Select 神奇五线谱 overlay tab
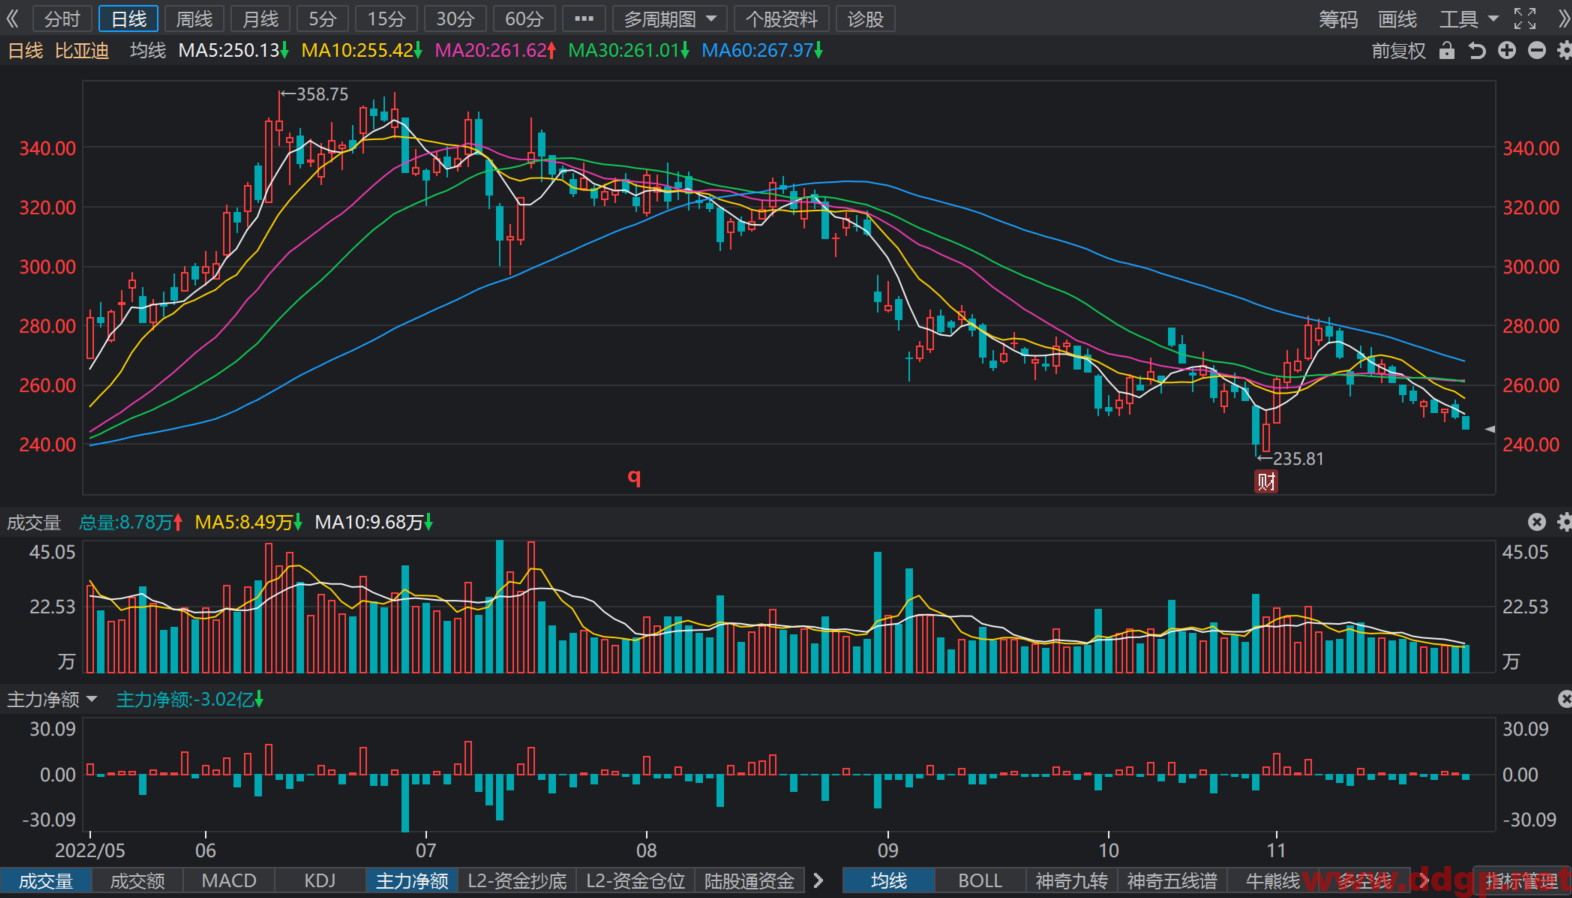The image size is (1572, 898). [1172, 881]
